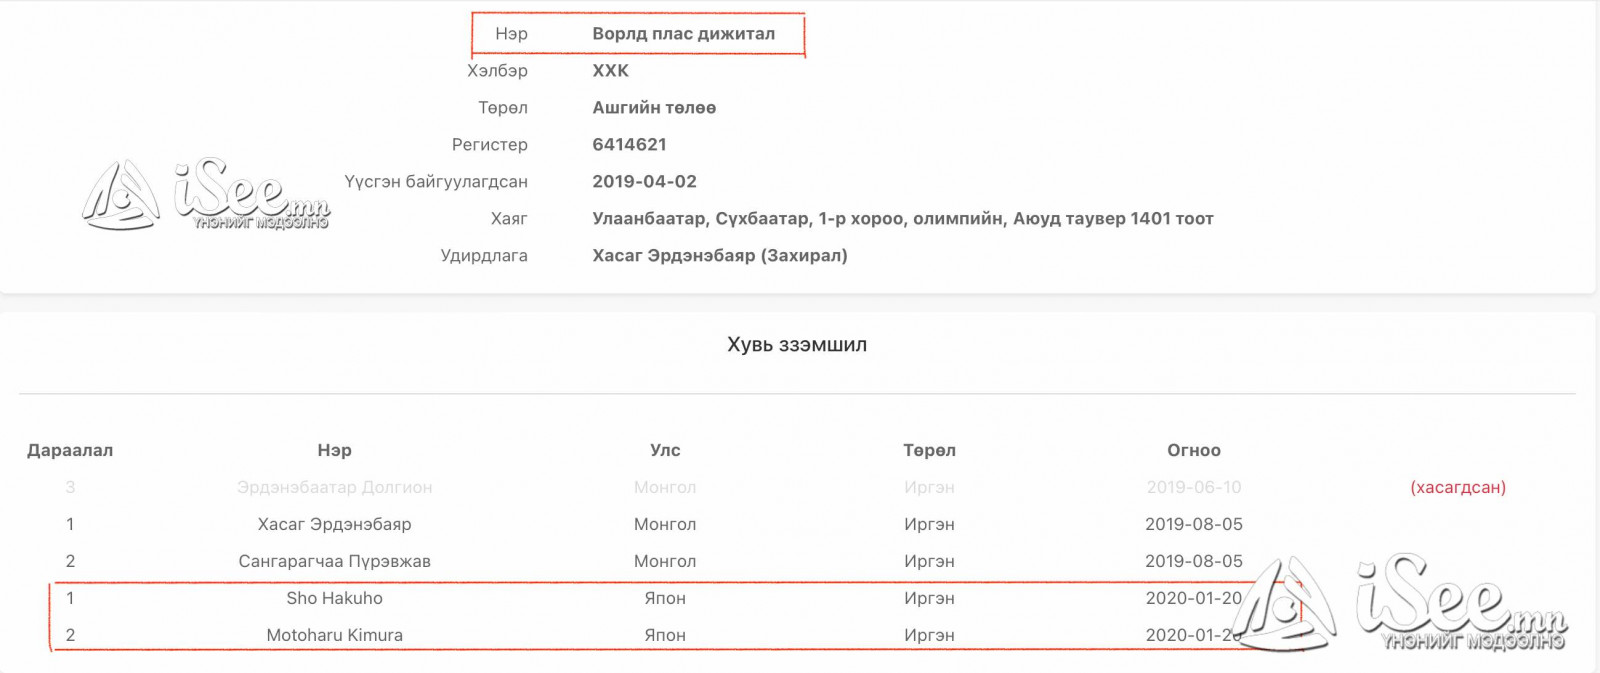Click the 'Хаяг' label
1600x673 pixels.
click(x=509, y=219)
